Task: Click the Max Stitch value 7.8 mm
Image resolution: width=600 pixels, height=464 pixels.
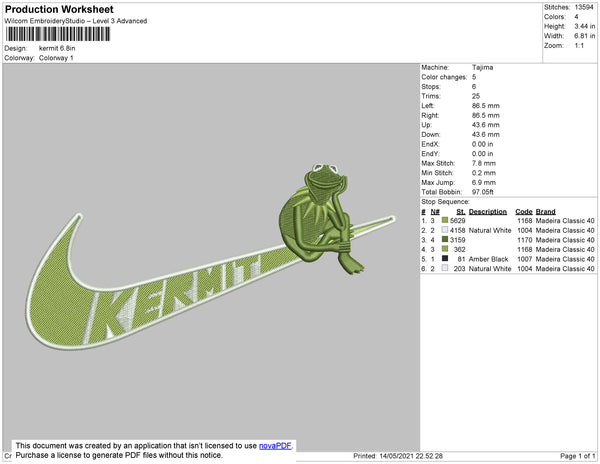Action: click(483, 163)
